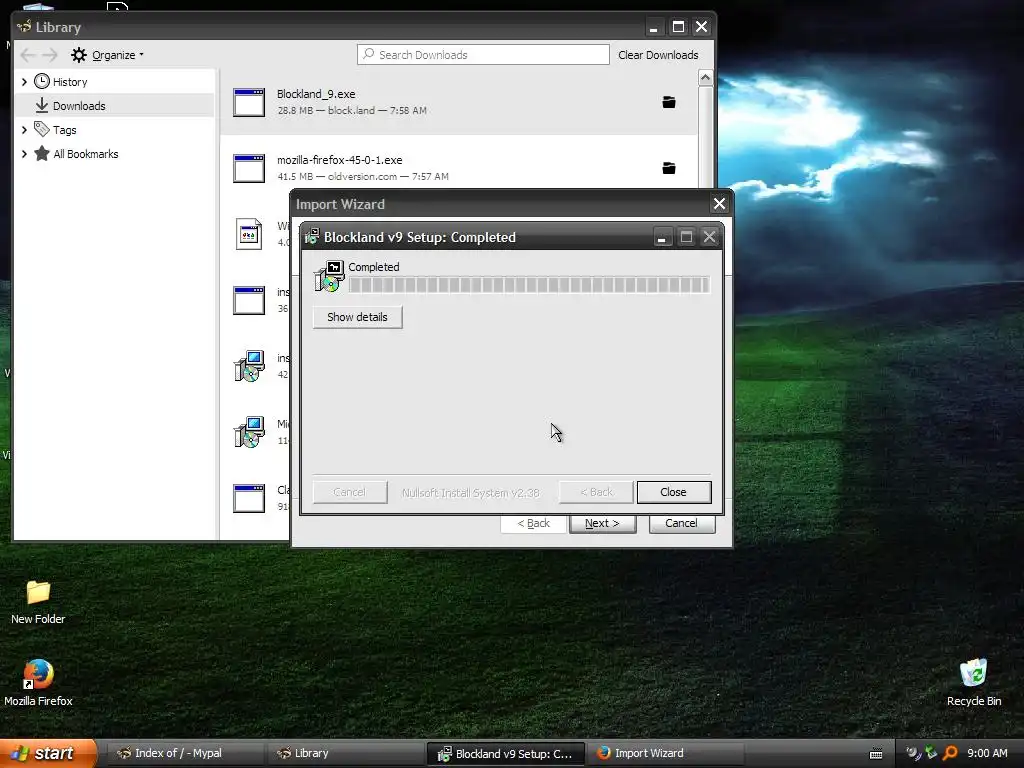
Task: Click the download icon in the row starting 'Cla'
Action: (x=249, y=498)
